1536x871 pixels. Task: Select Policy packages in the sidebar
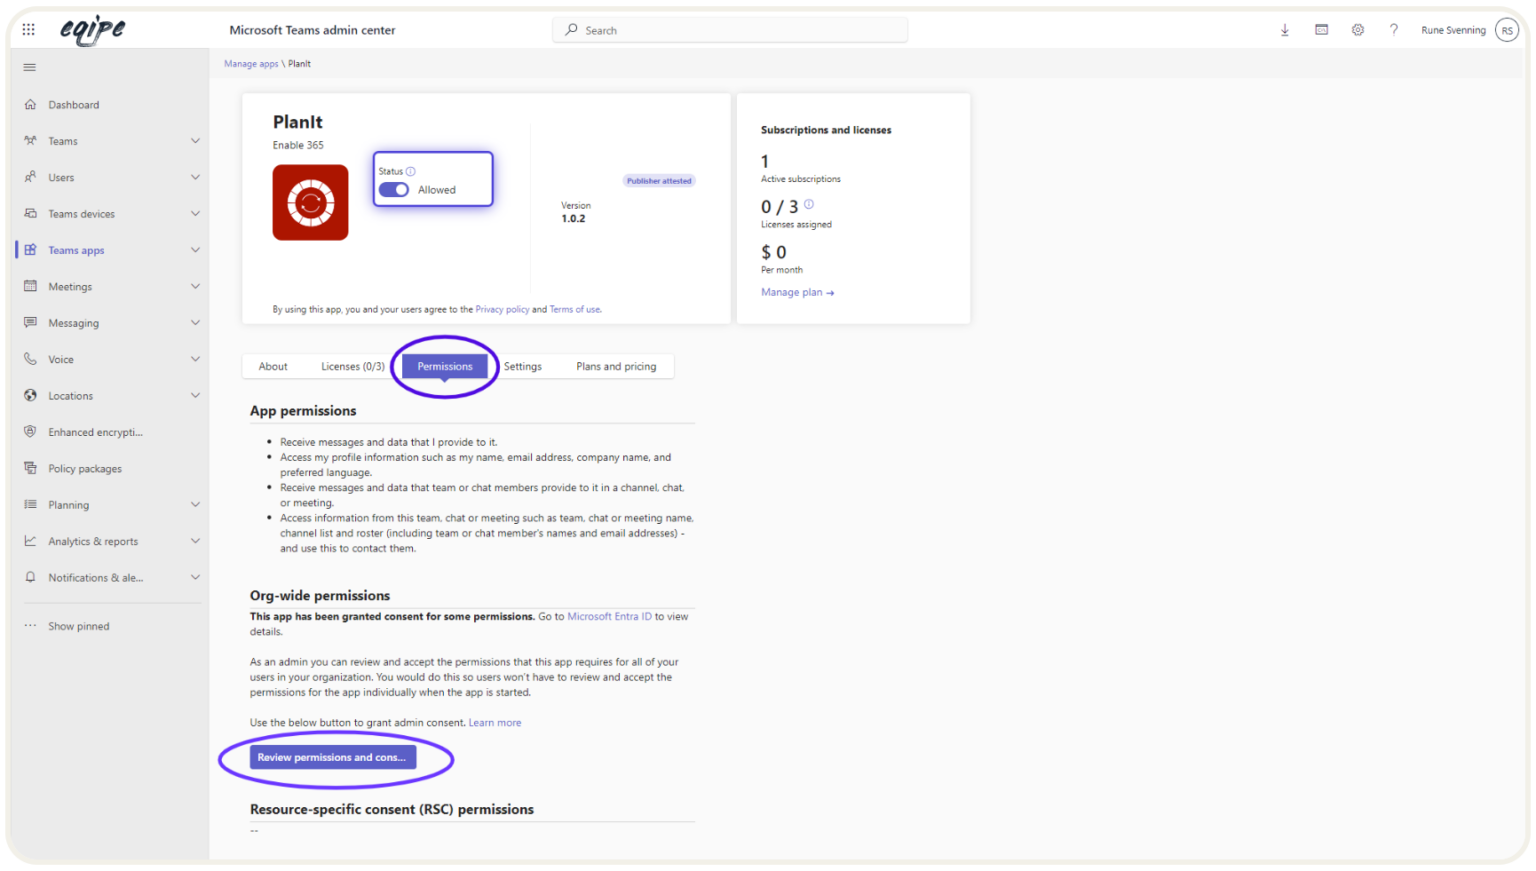[84, 468]
